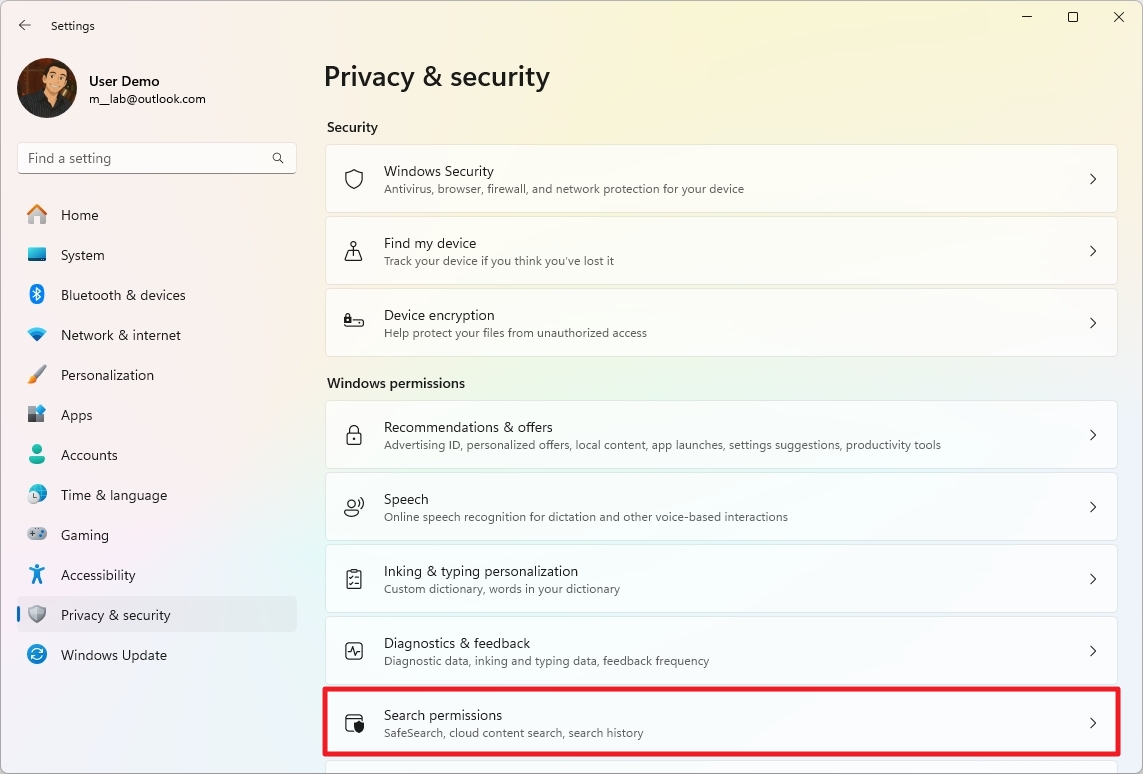
Task: Click the Speech microphone icon
Action: click(353, 506)
